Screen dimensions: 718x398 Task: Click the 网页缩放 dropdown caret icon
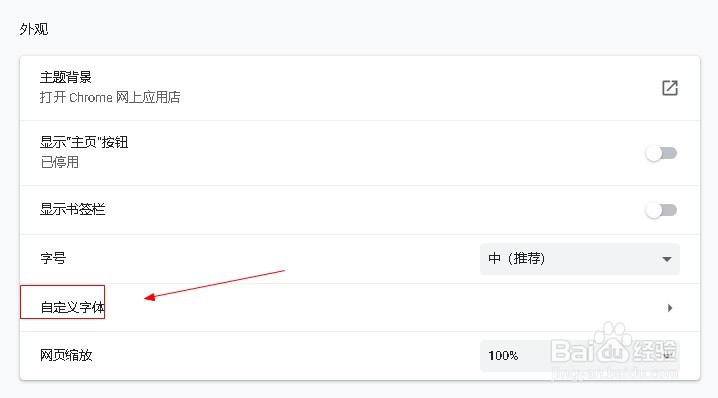(667, 355)
